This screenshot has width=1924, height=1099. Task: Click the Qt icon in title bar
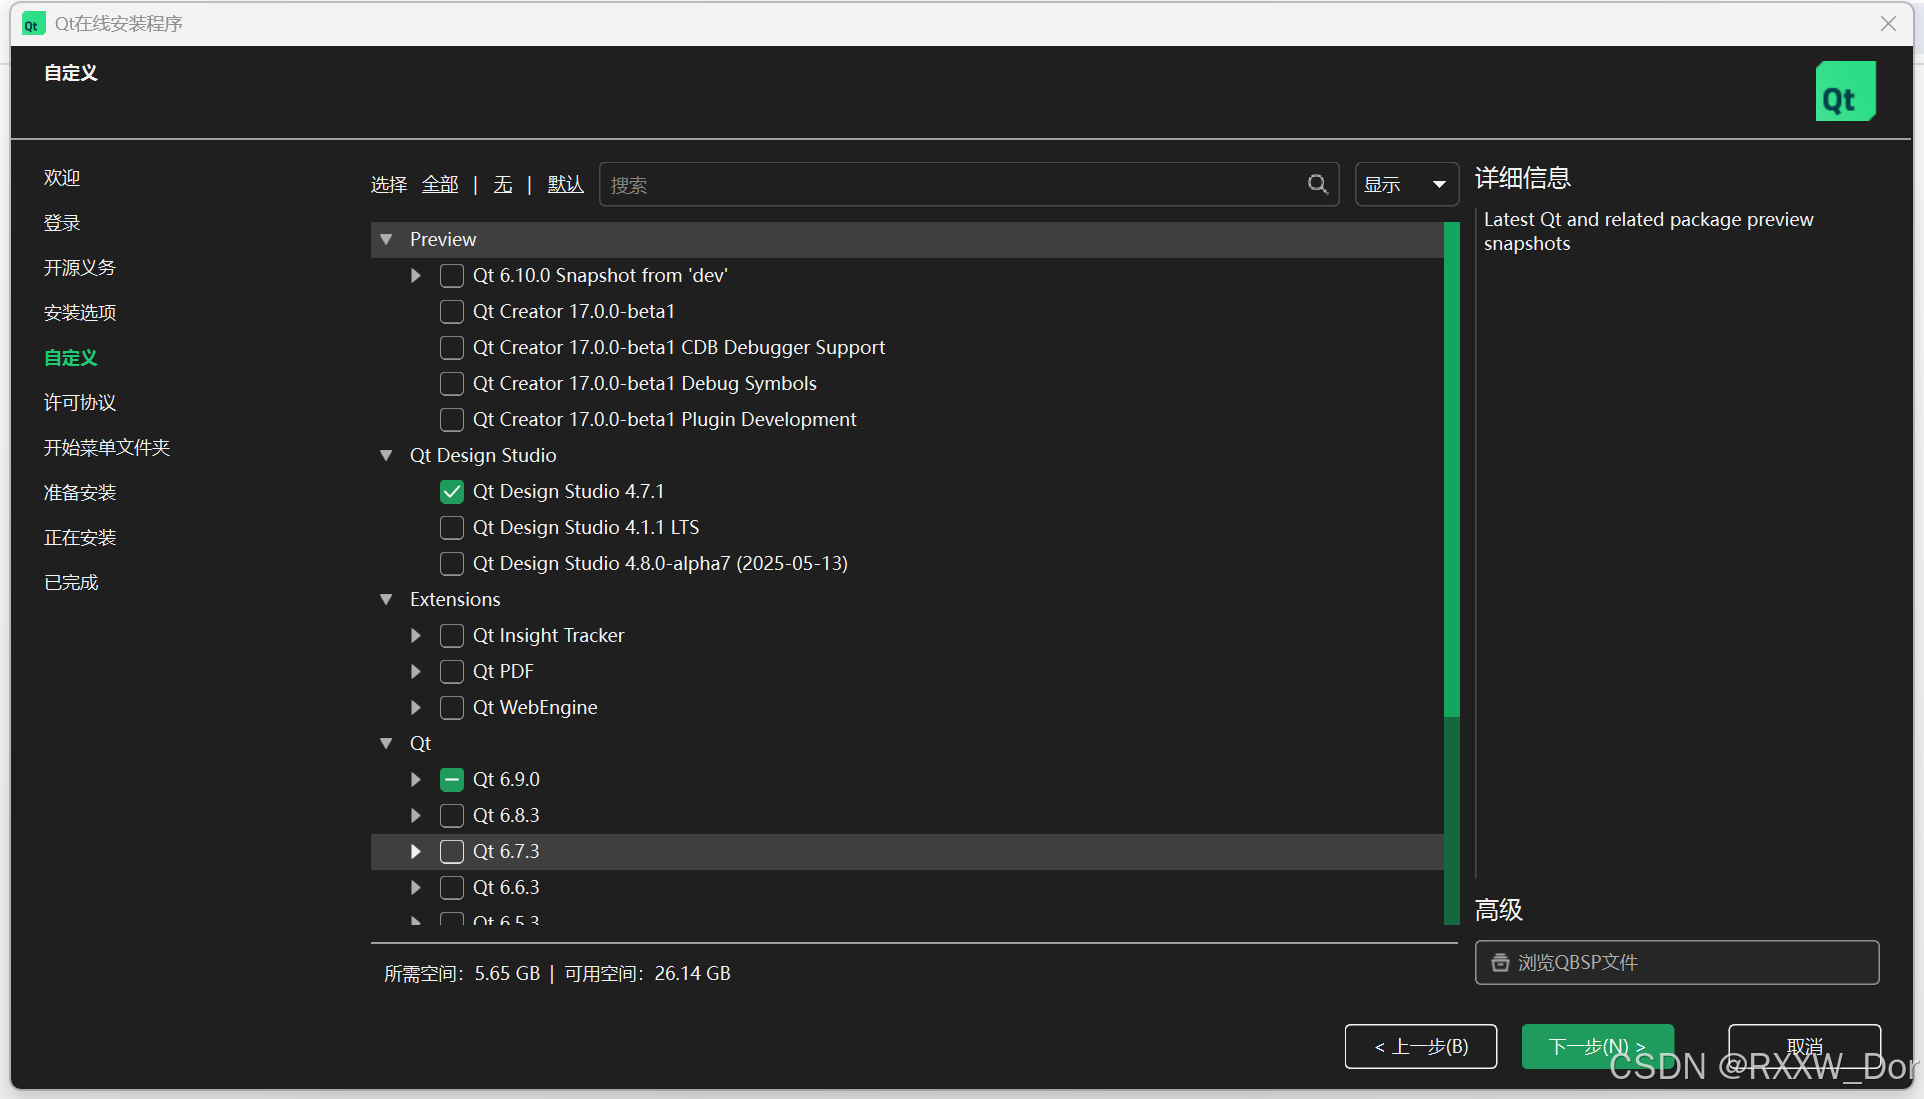click(33, 24)
